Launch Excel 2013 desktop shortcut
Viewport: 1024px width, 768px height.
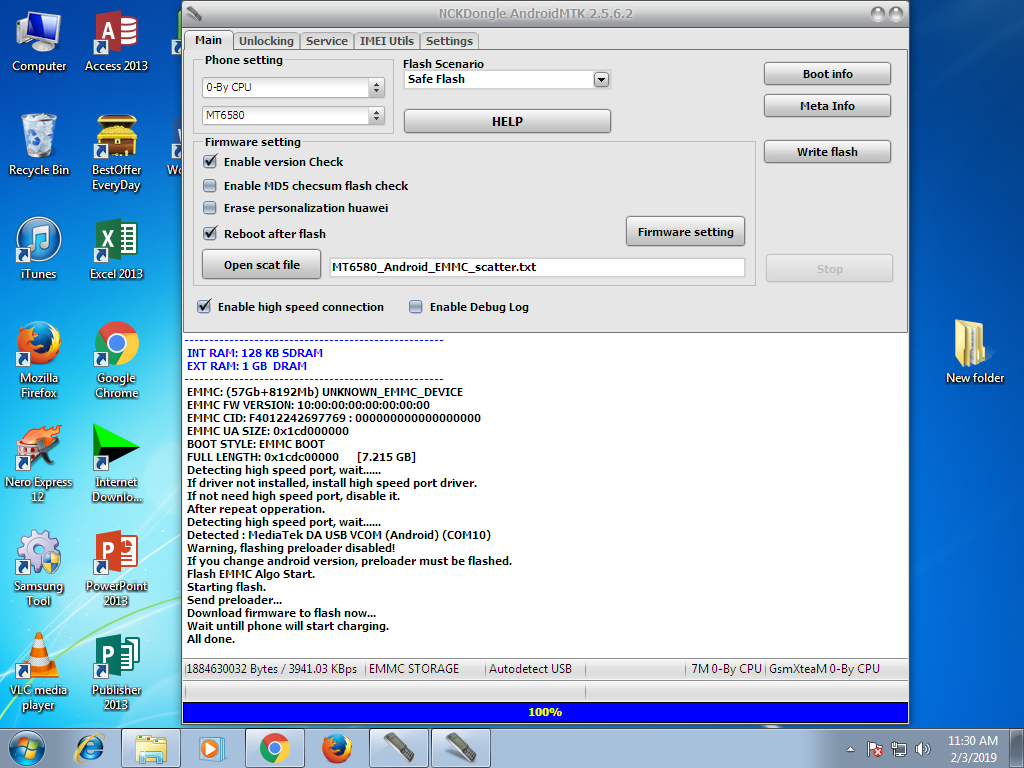click(x=116, y=249)
